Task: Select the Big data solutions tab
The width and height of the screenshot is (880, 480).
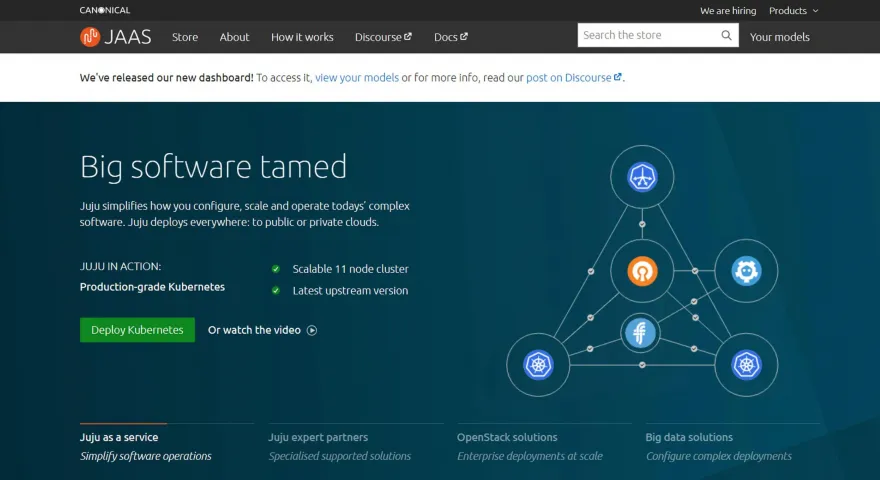Action: tap(732, 446)
